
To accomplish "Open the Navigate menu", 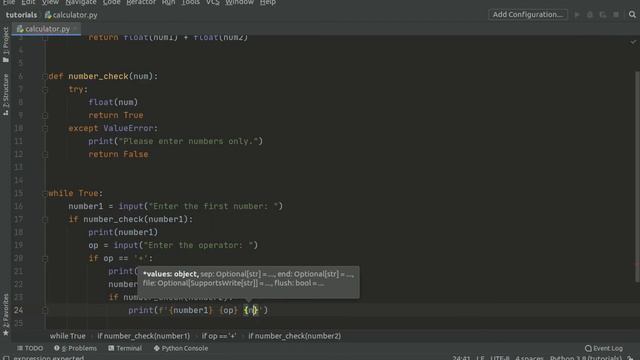I will coord(81,2).
